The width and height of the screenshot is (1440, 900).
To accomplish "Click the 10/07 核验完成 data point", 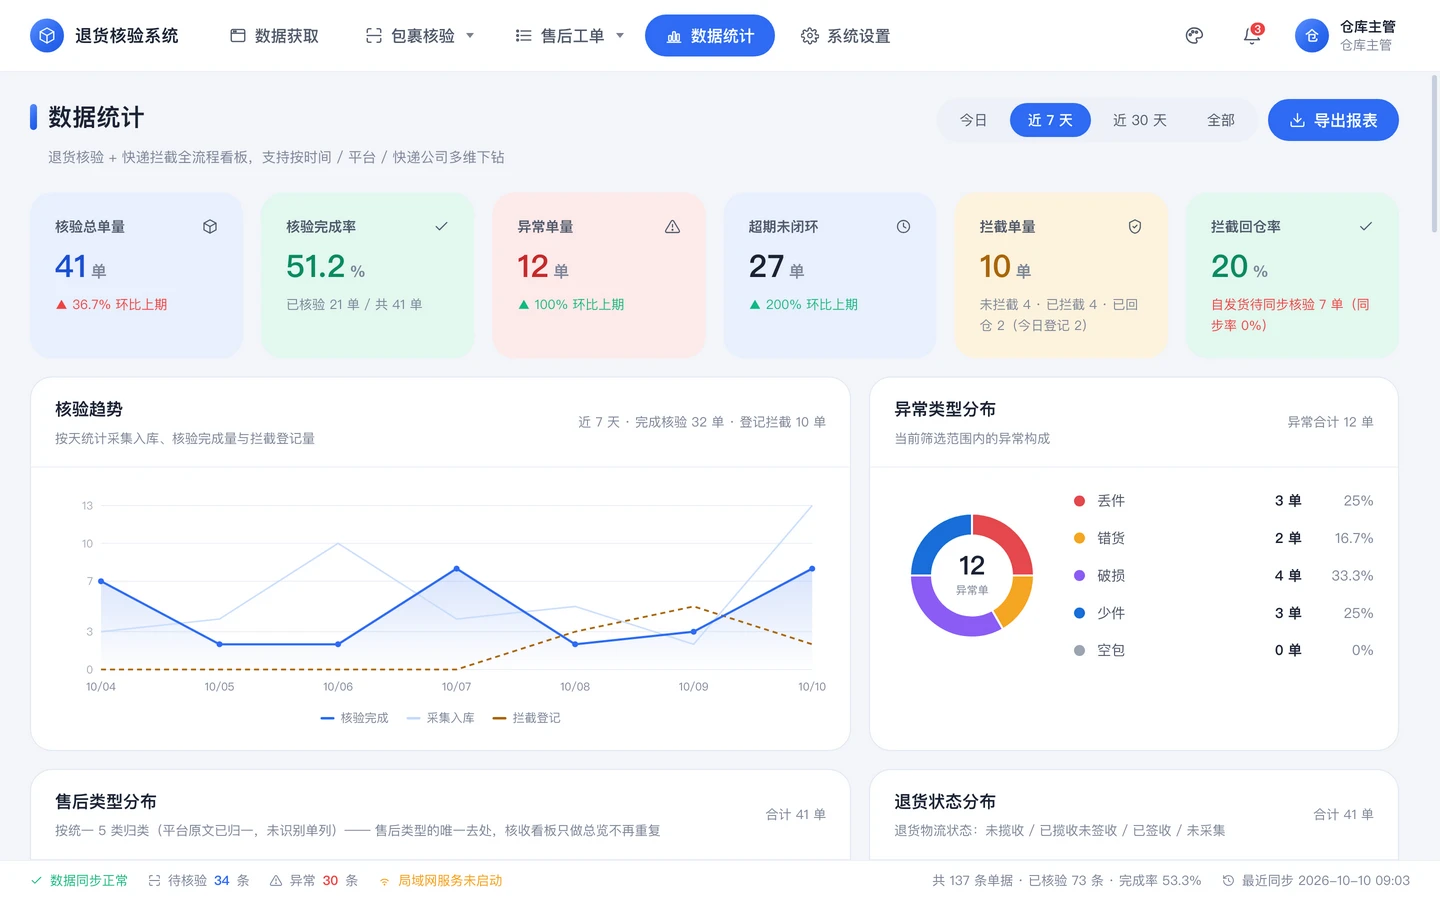I will [x=457, y=569].
